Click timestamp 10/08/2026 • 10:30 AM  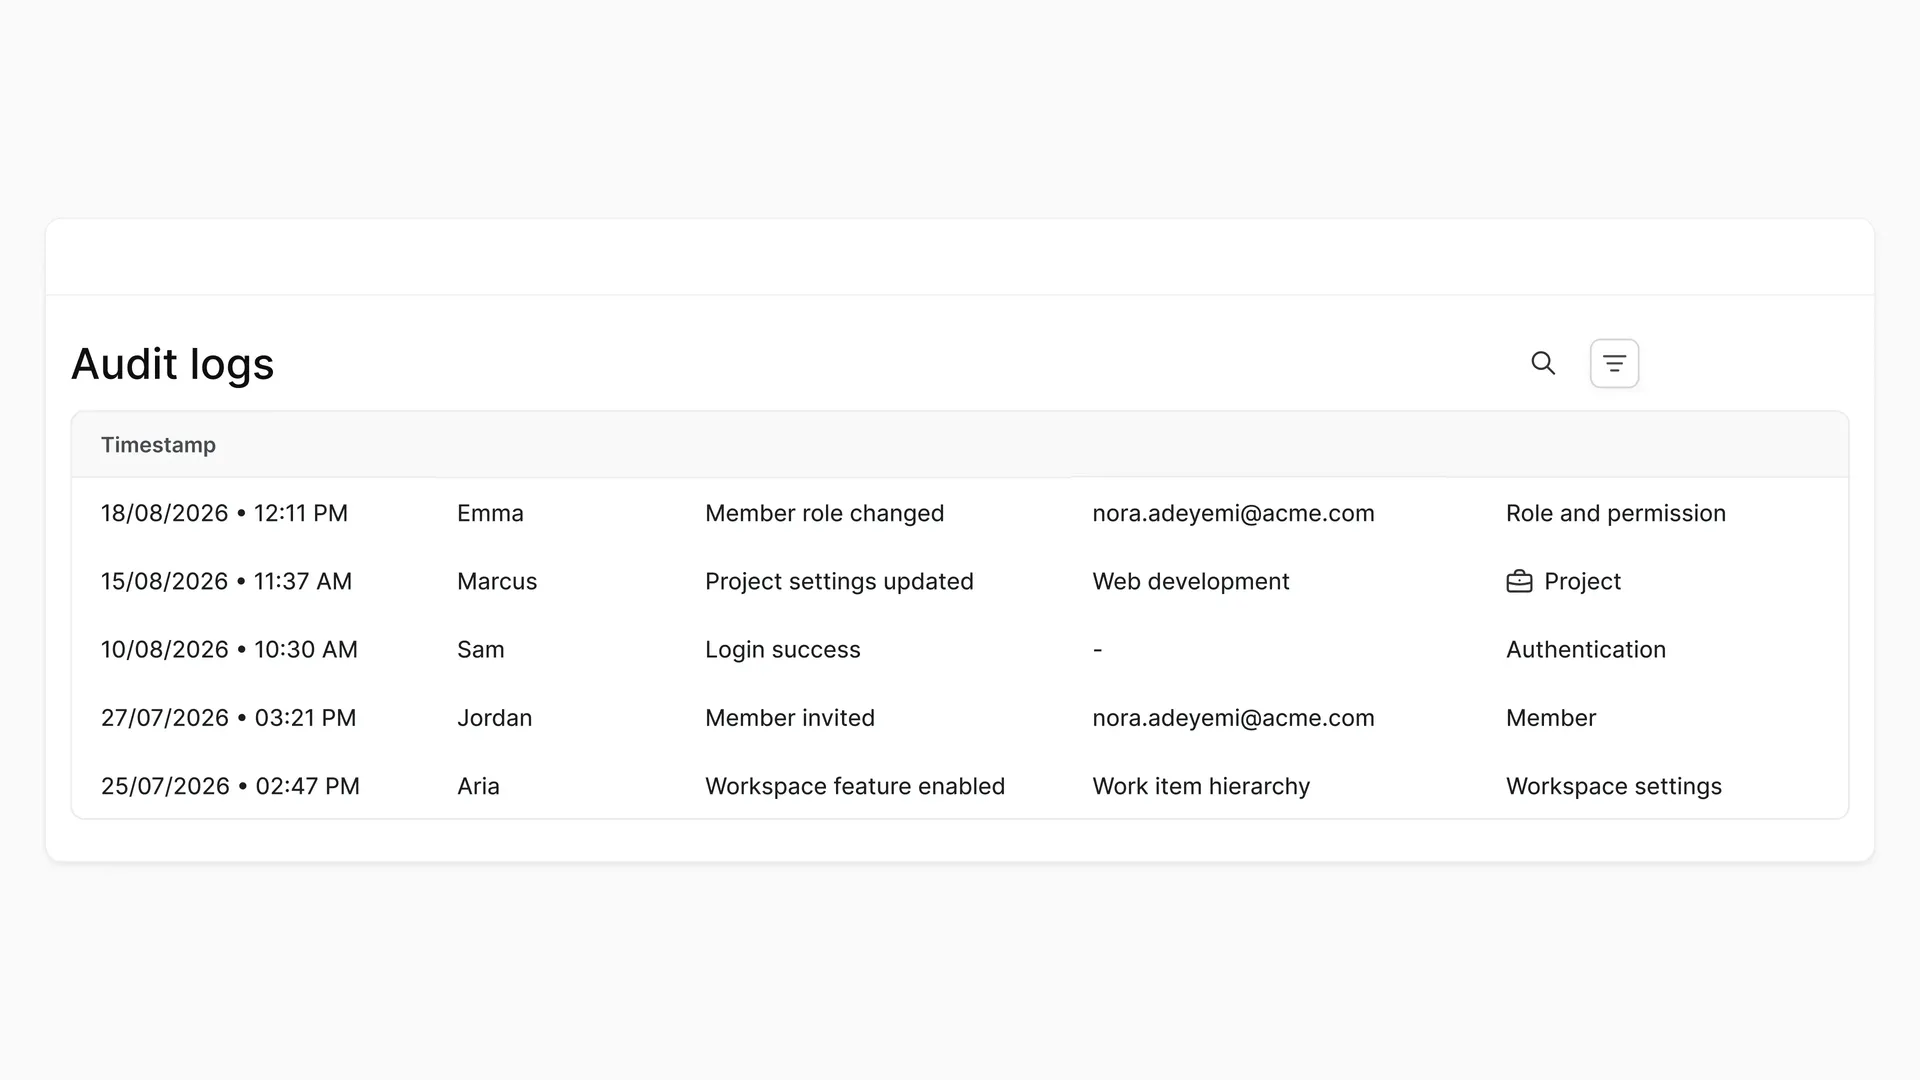click(x=229, y=649)
